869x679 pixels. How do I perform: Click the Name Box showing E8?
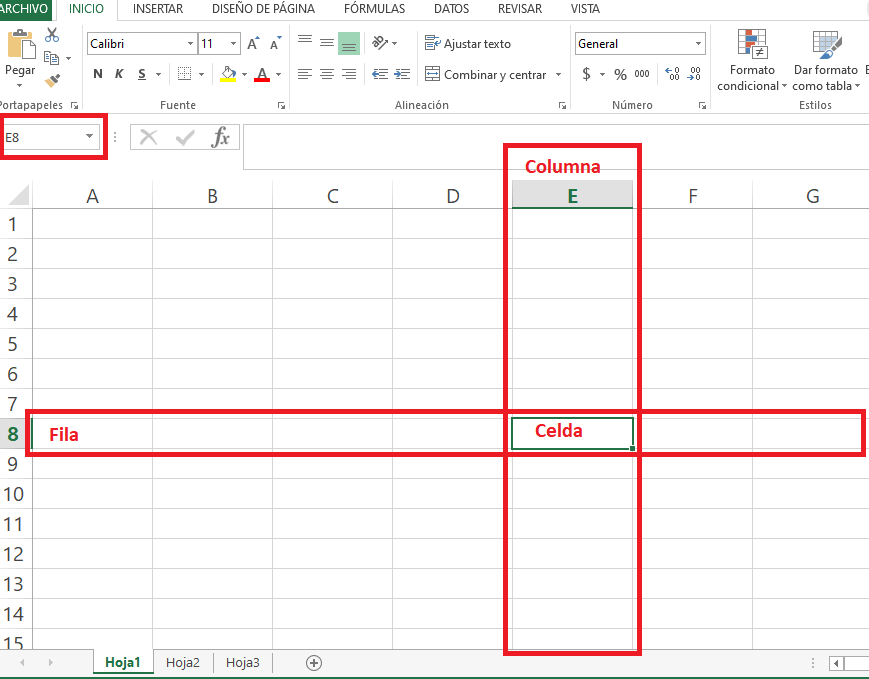pos(51,137)
